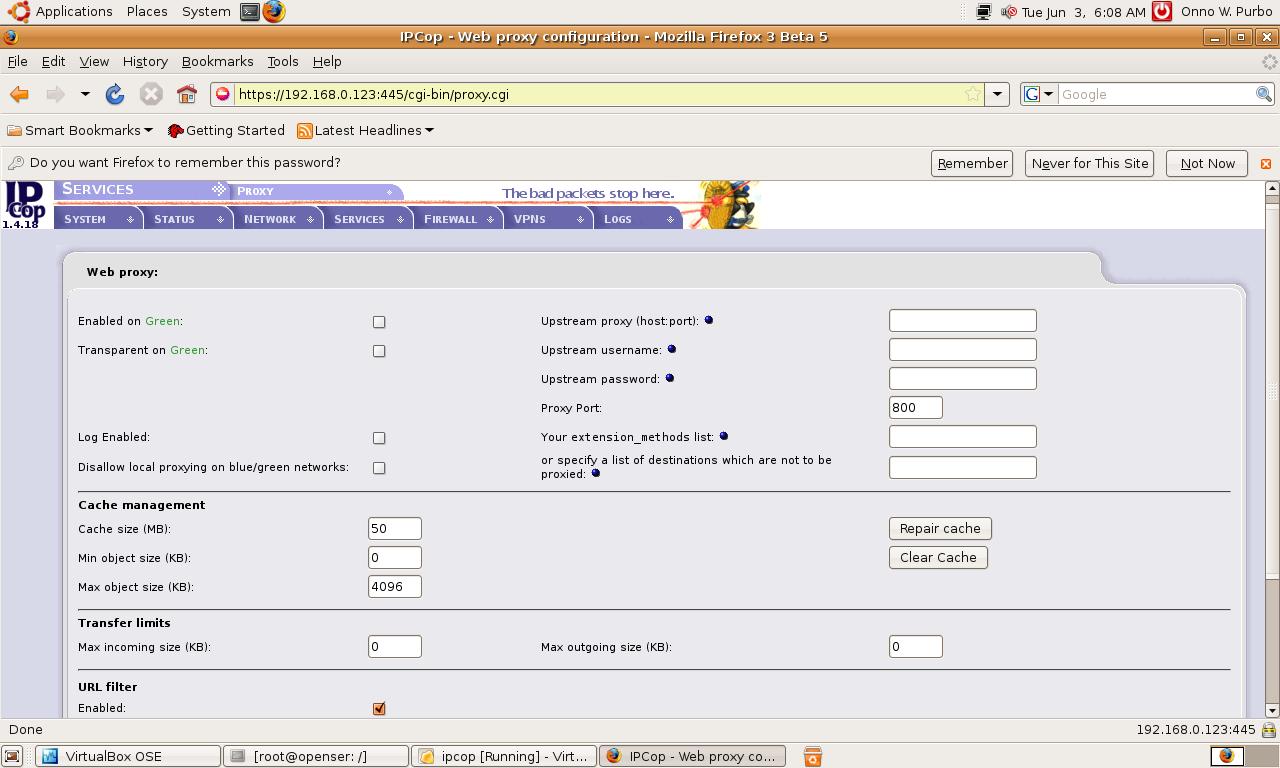Click the search magnifier in the Google box
The image size is (1280, 768).
pos(1263,94)
